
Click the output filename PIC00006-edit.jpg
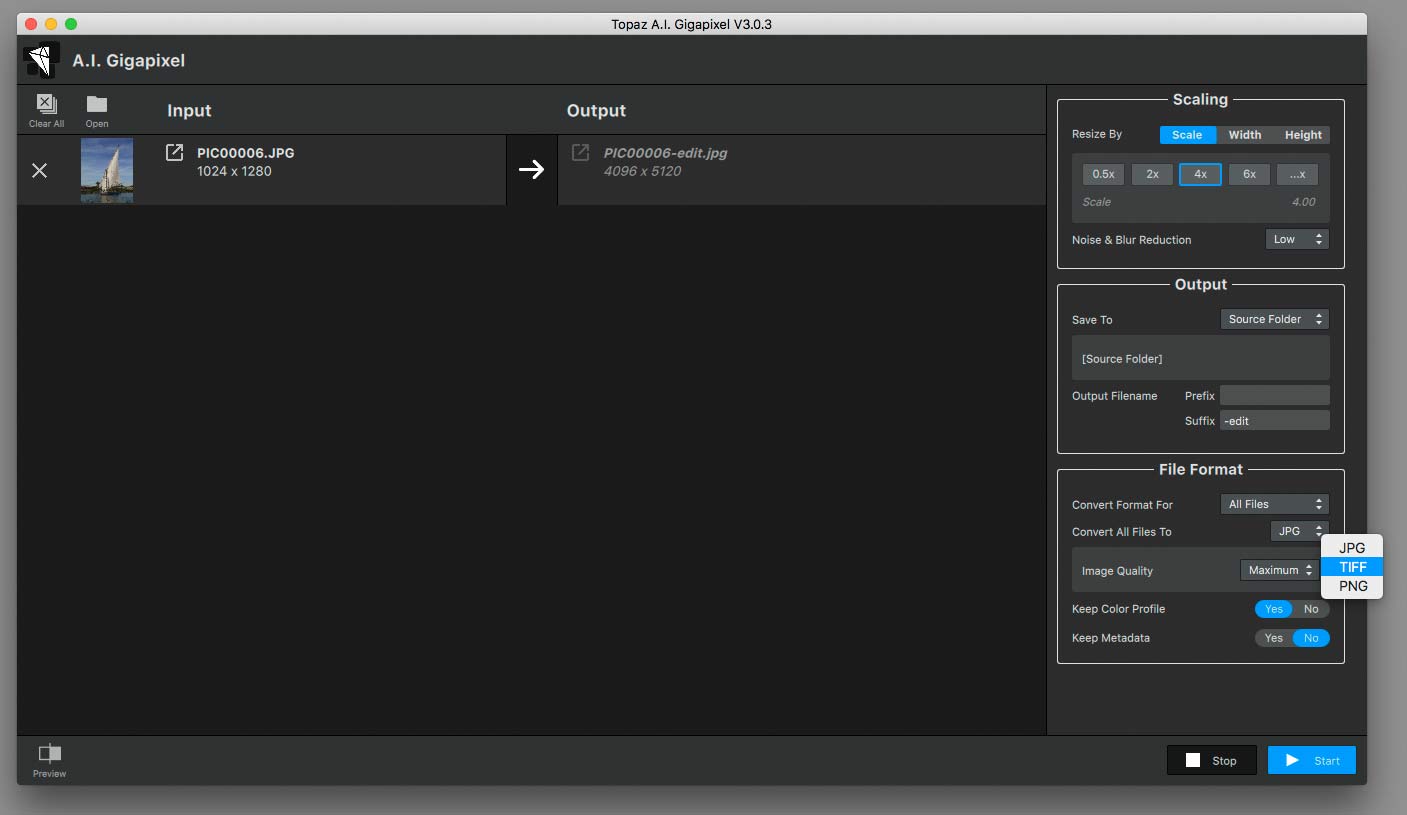[x=665, y=153]
